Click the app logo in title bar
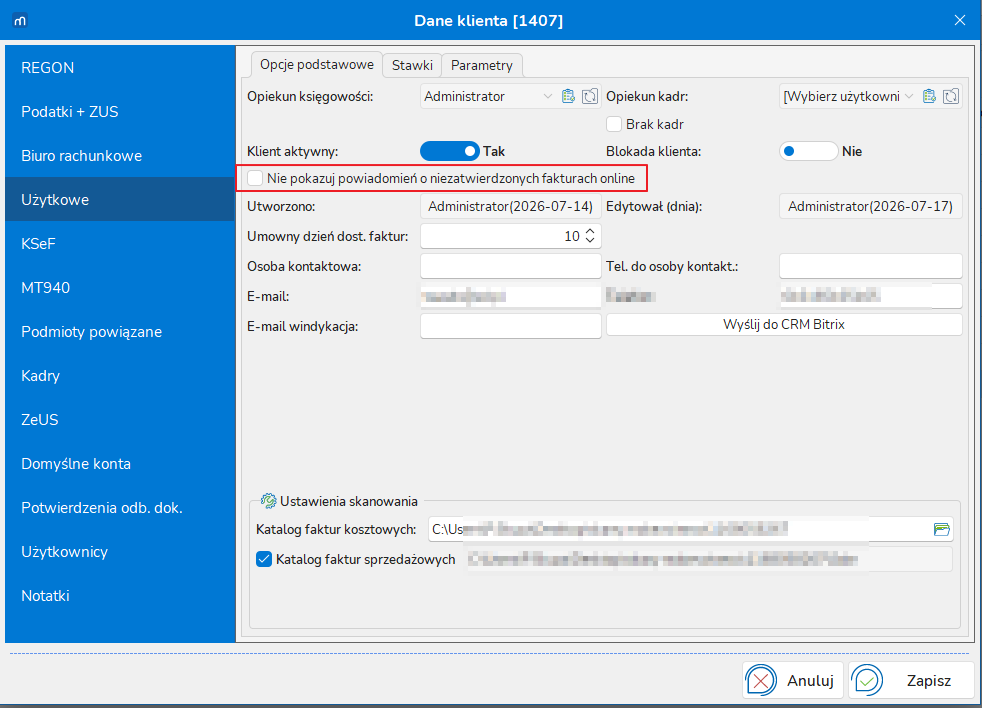Image resolution: width=982 pixels, height=708 pixels. (x=20, y=21)
